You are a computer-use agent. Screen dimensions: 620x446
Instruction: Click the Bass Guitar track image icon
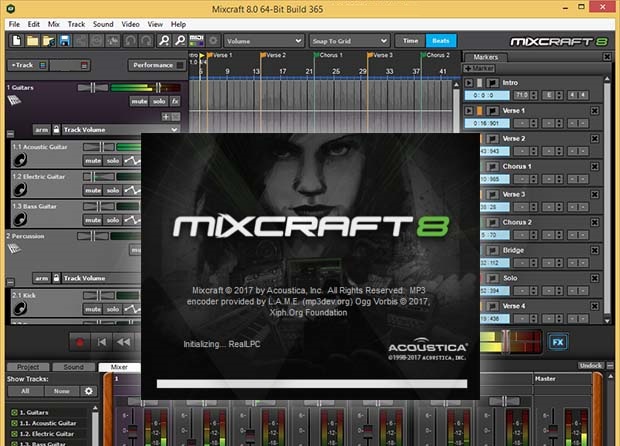point(20,219)
